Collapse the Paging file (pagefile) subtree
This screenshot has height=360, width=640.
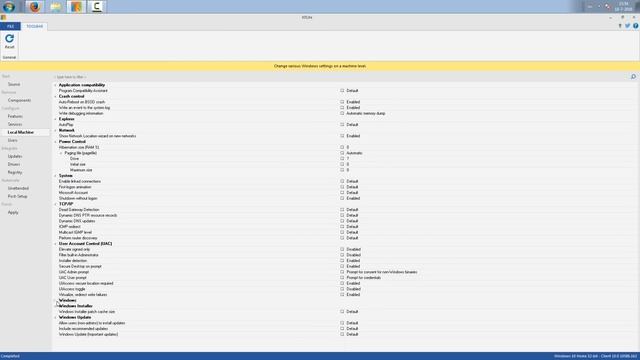point(61,153)
